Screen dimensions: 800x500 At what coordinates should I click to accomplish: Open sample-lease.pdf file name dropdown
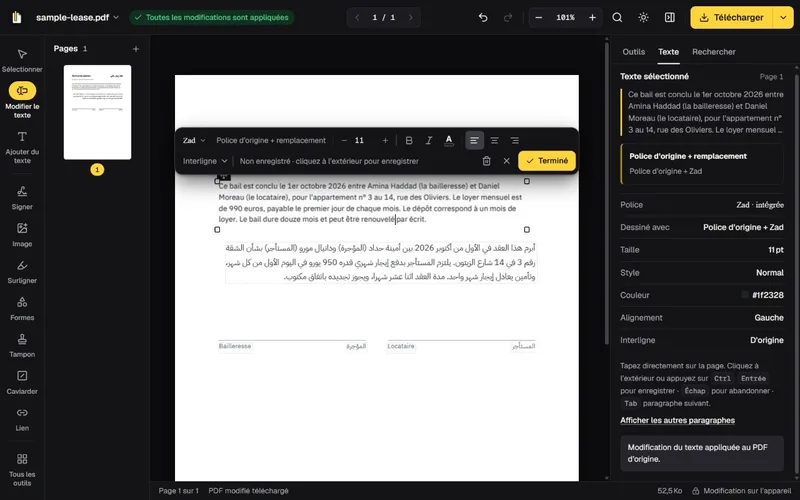(x=78, y=17)
